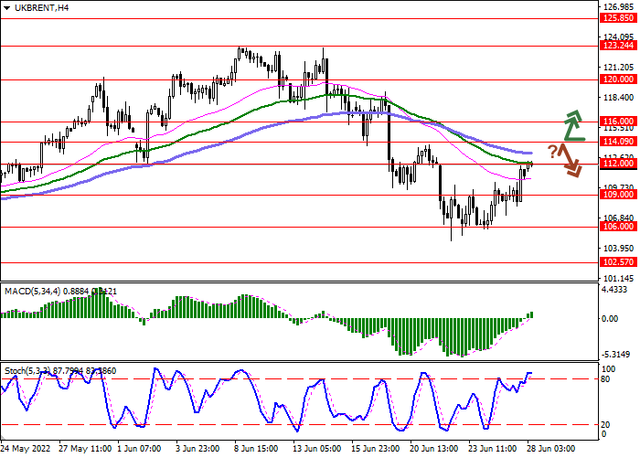Select the 123.244 red price label

click(x=619, y=45)
